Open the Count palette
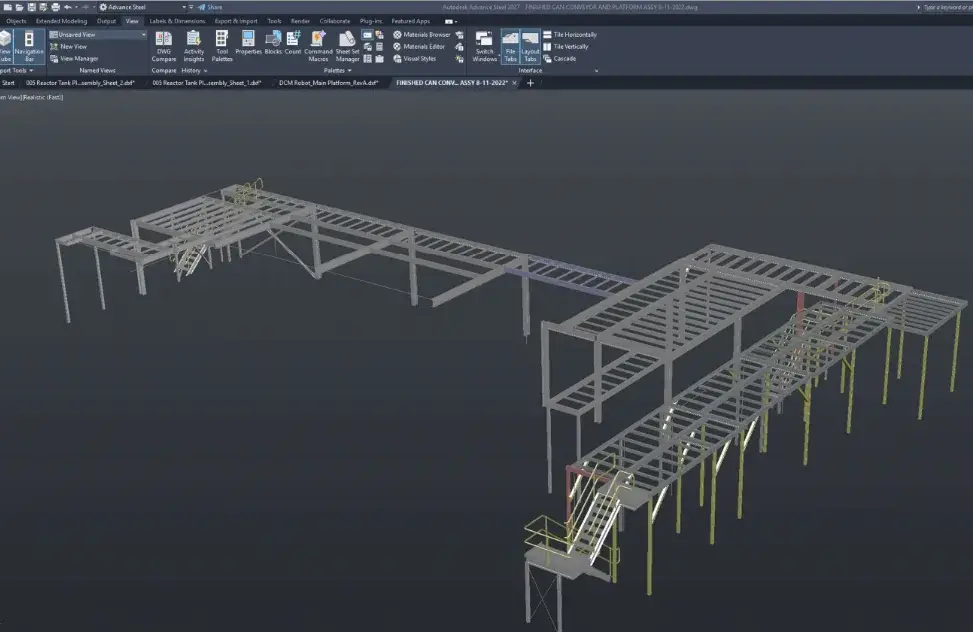 (293, 43)
